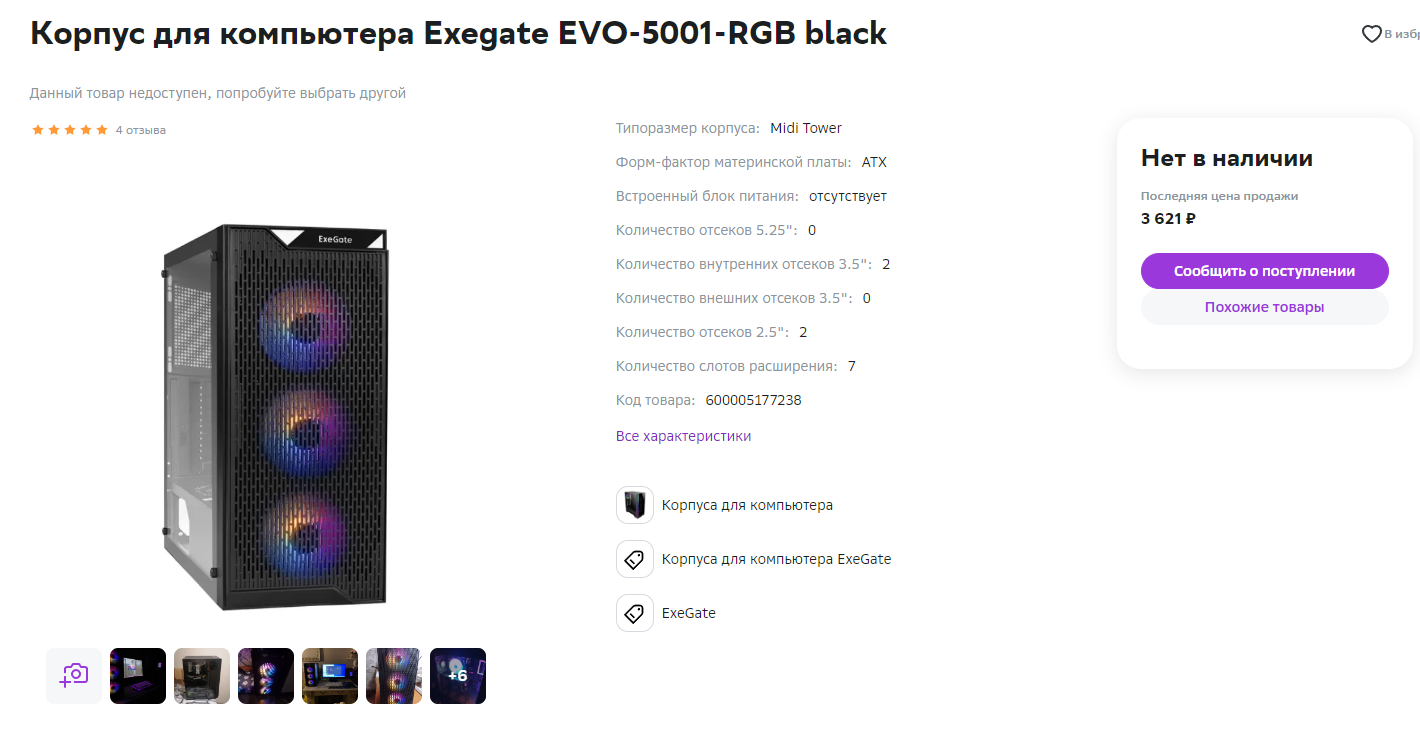Open the fifth review photo thumbnail
The width and height of the screenshot is (1420, 755).
click(394, 676)
